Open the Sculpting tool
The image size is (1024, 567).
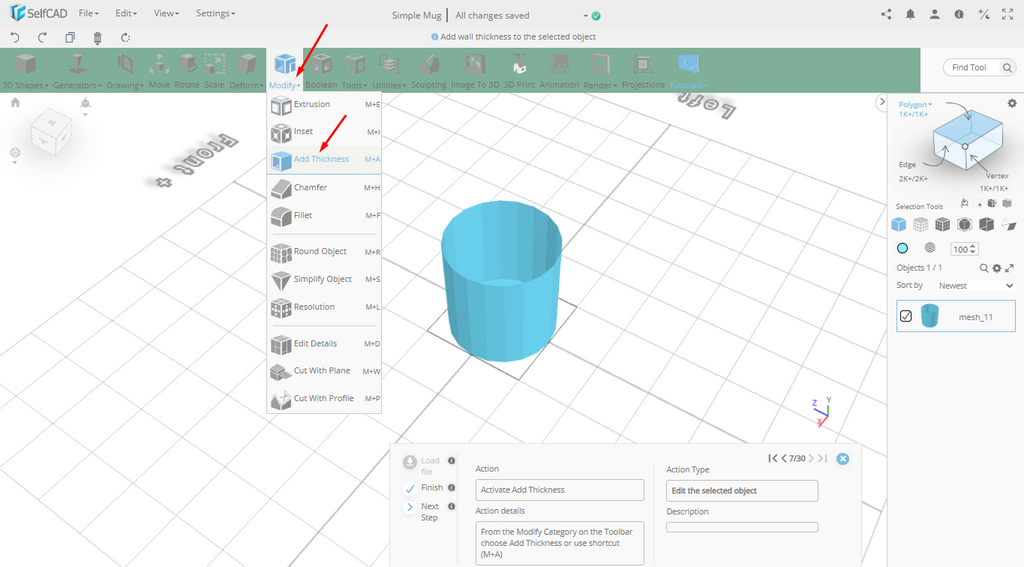point(428,71)
